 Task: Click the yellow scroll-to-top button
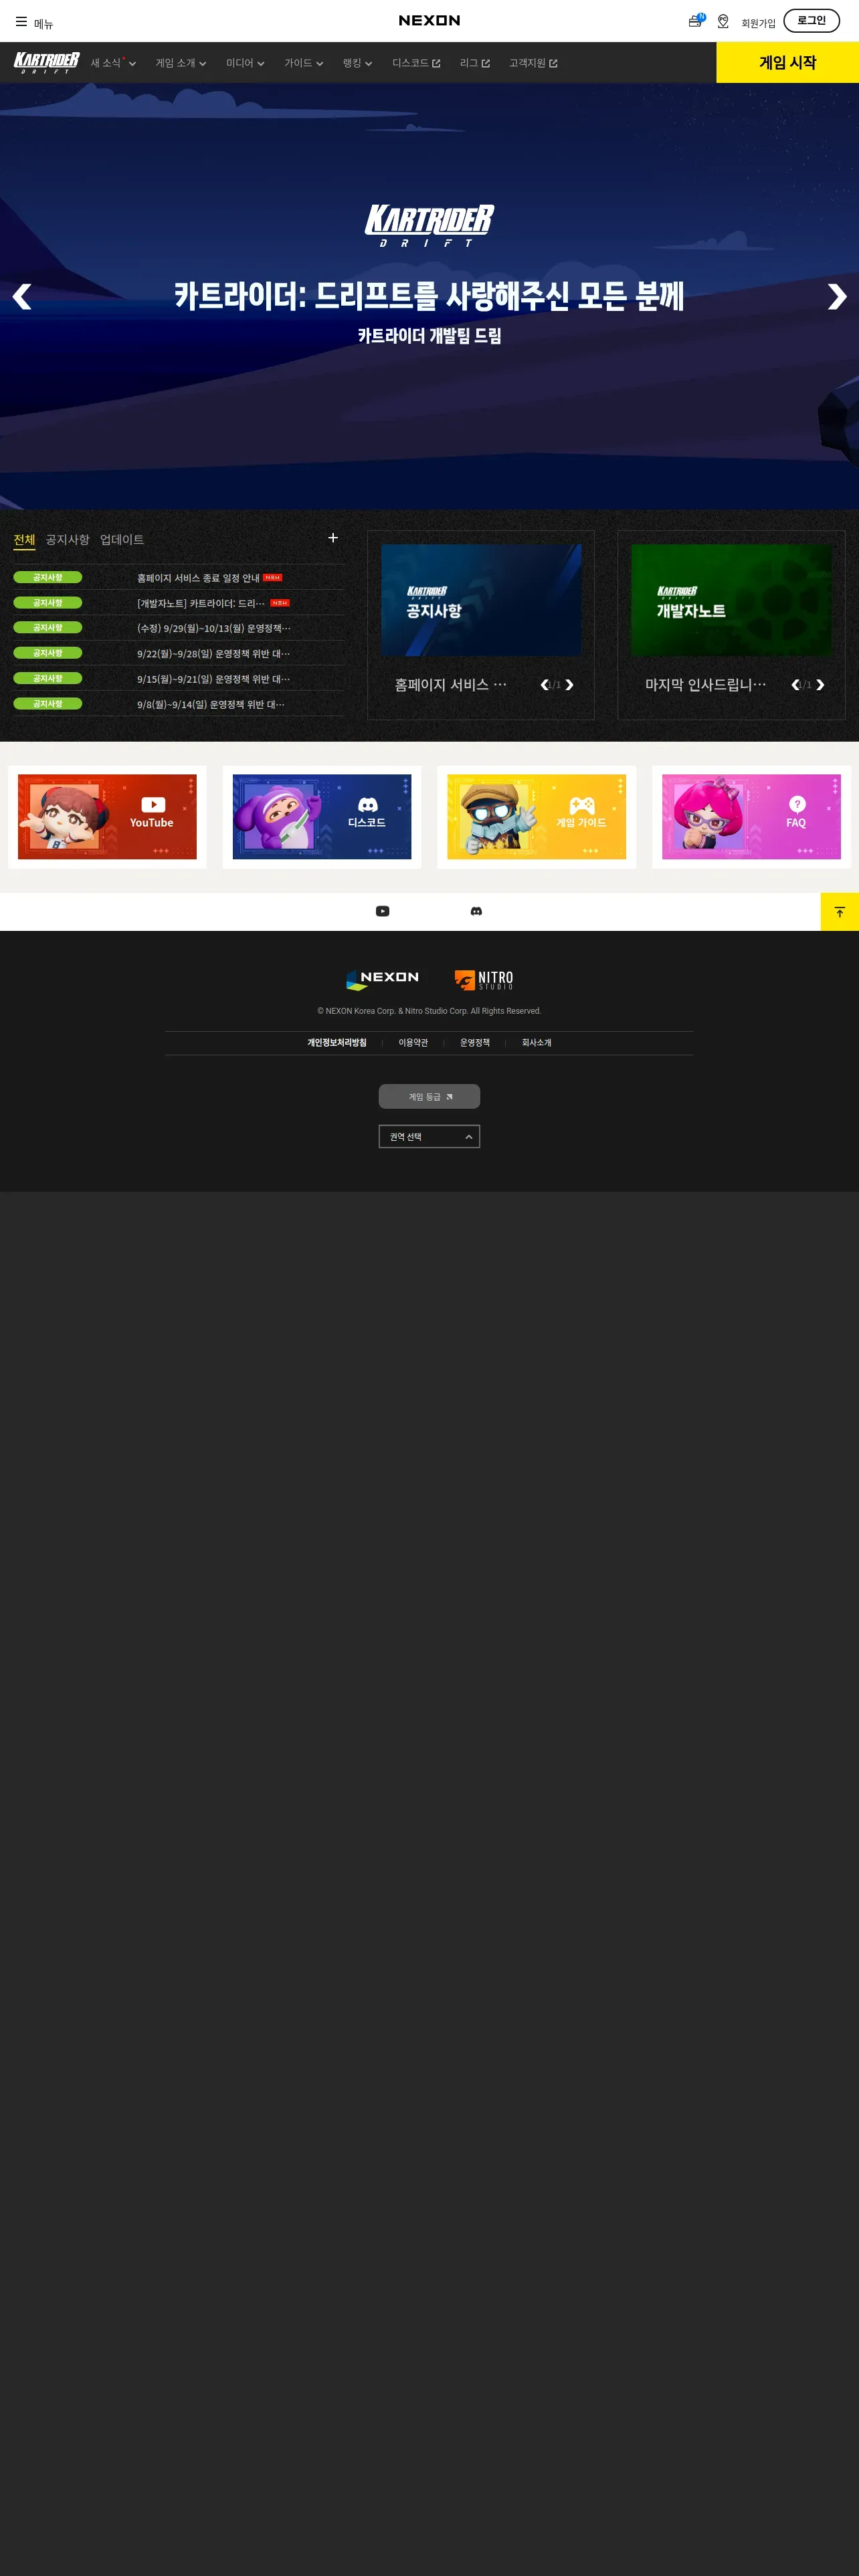840,912
